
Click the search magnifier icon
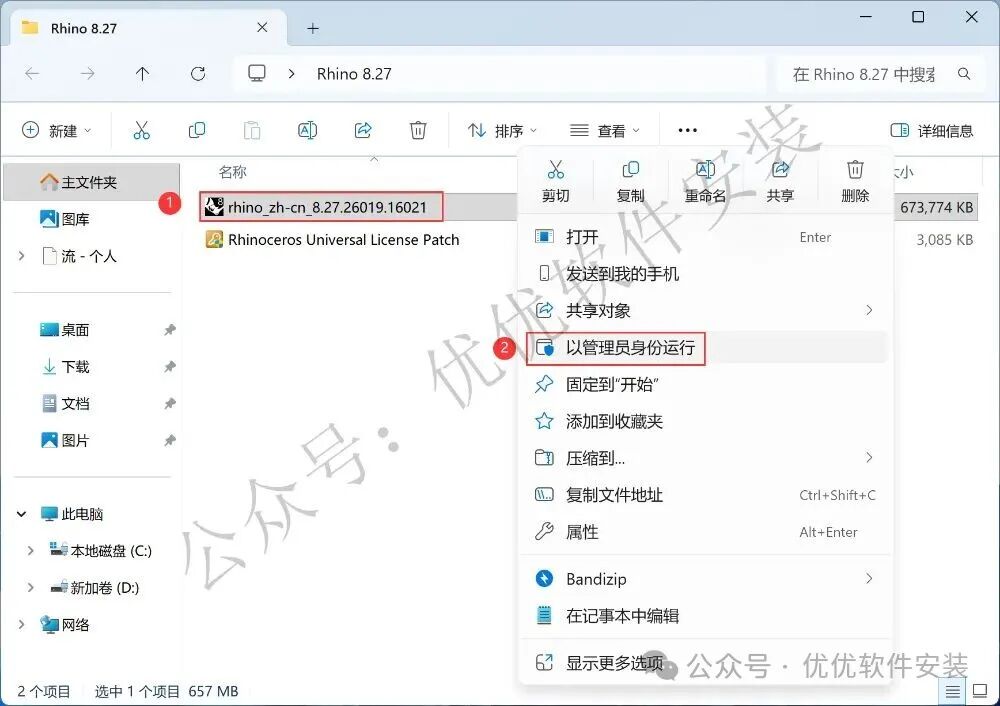[x=964, y=74]
